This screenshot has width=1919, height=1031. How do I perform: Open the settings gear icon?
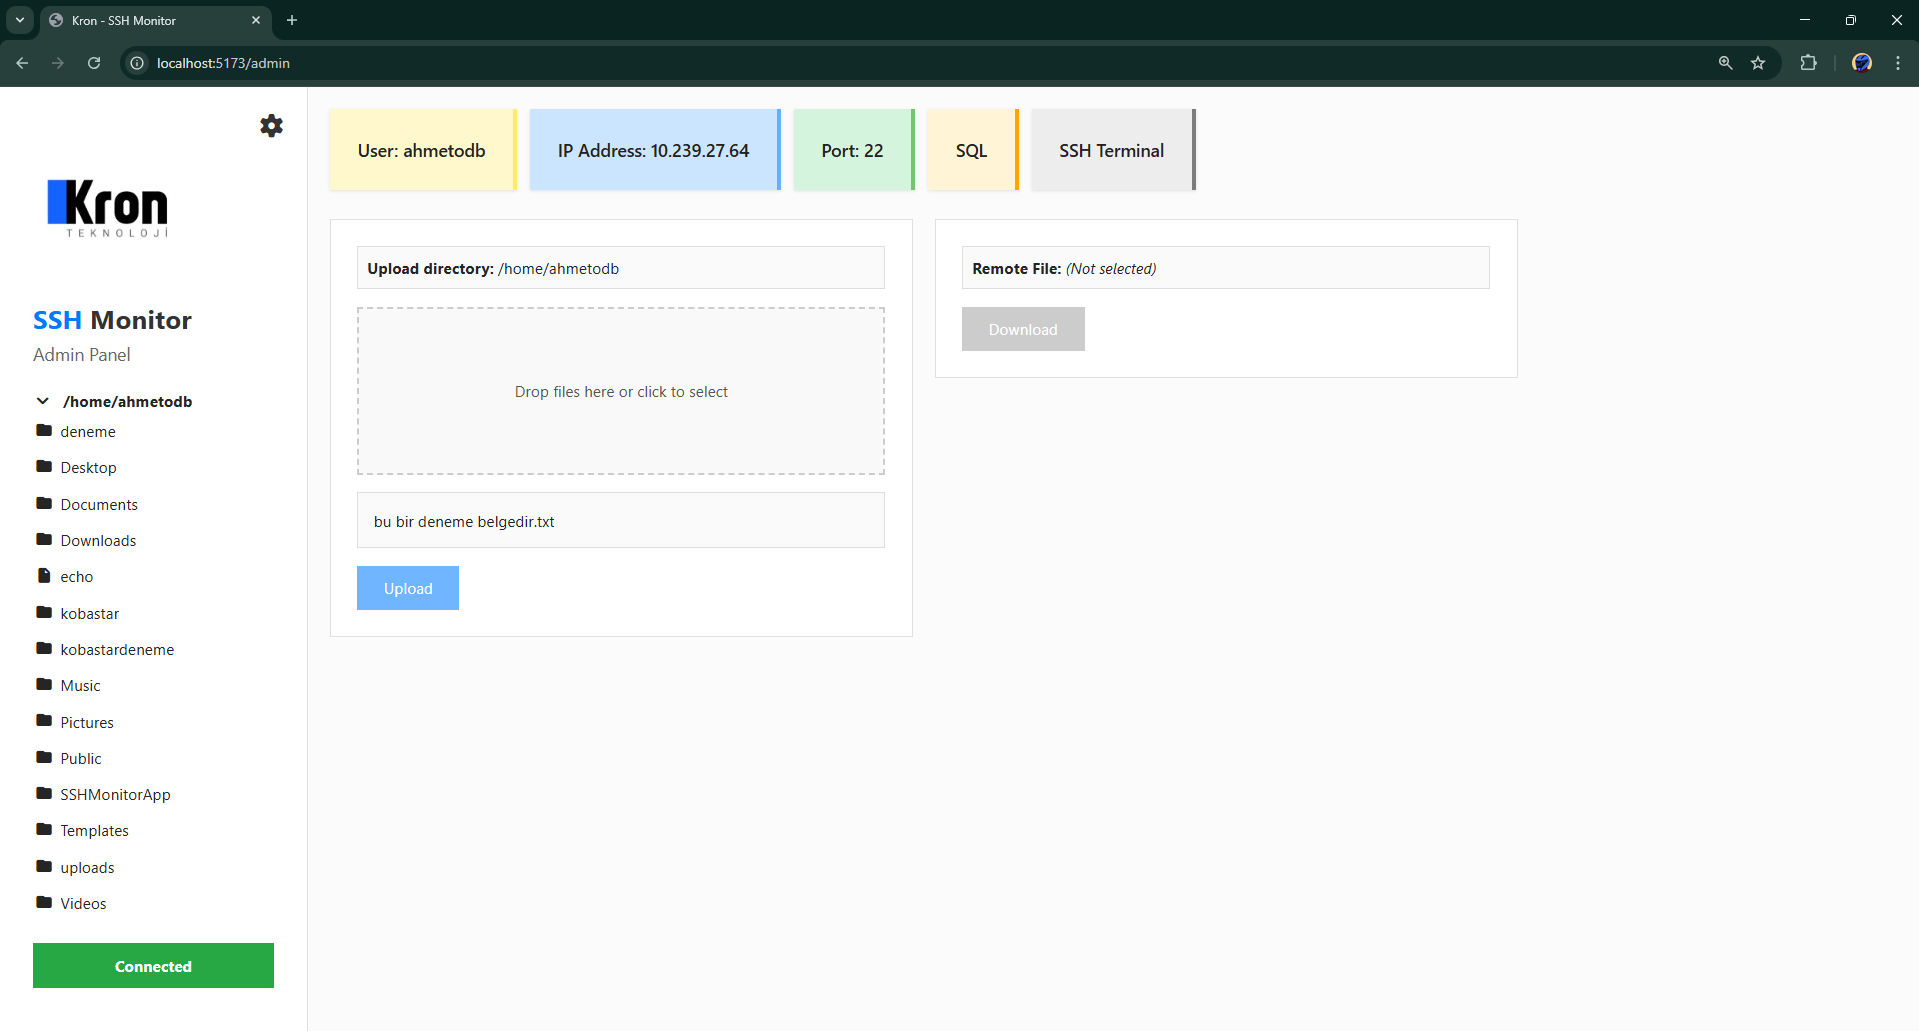click(x=271, y=126)
